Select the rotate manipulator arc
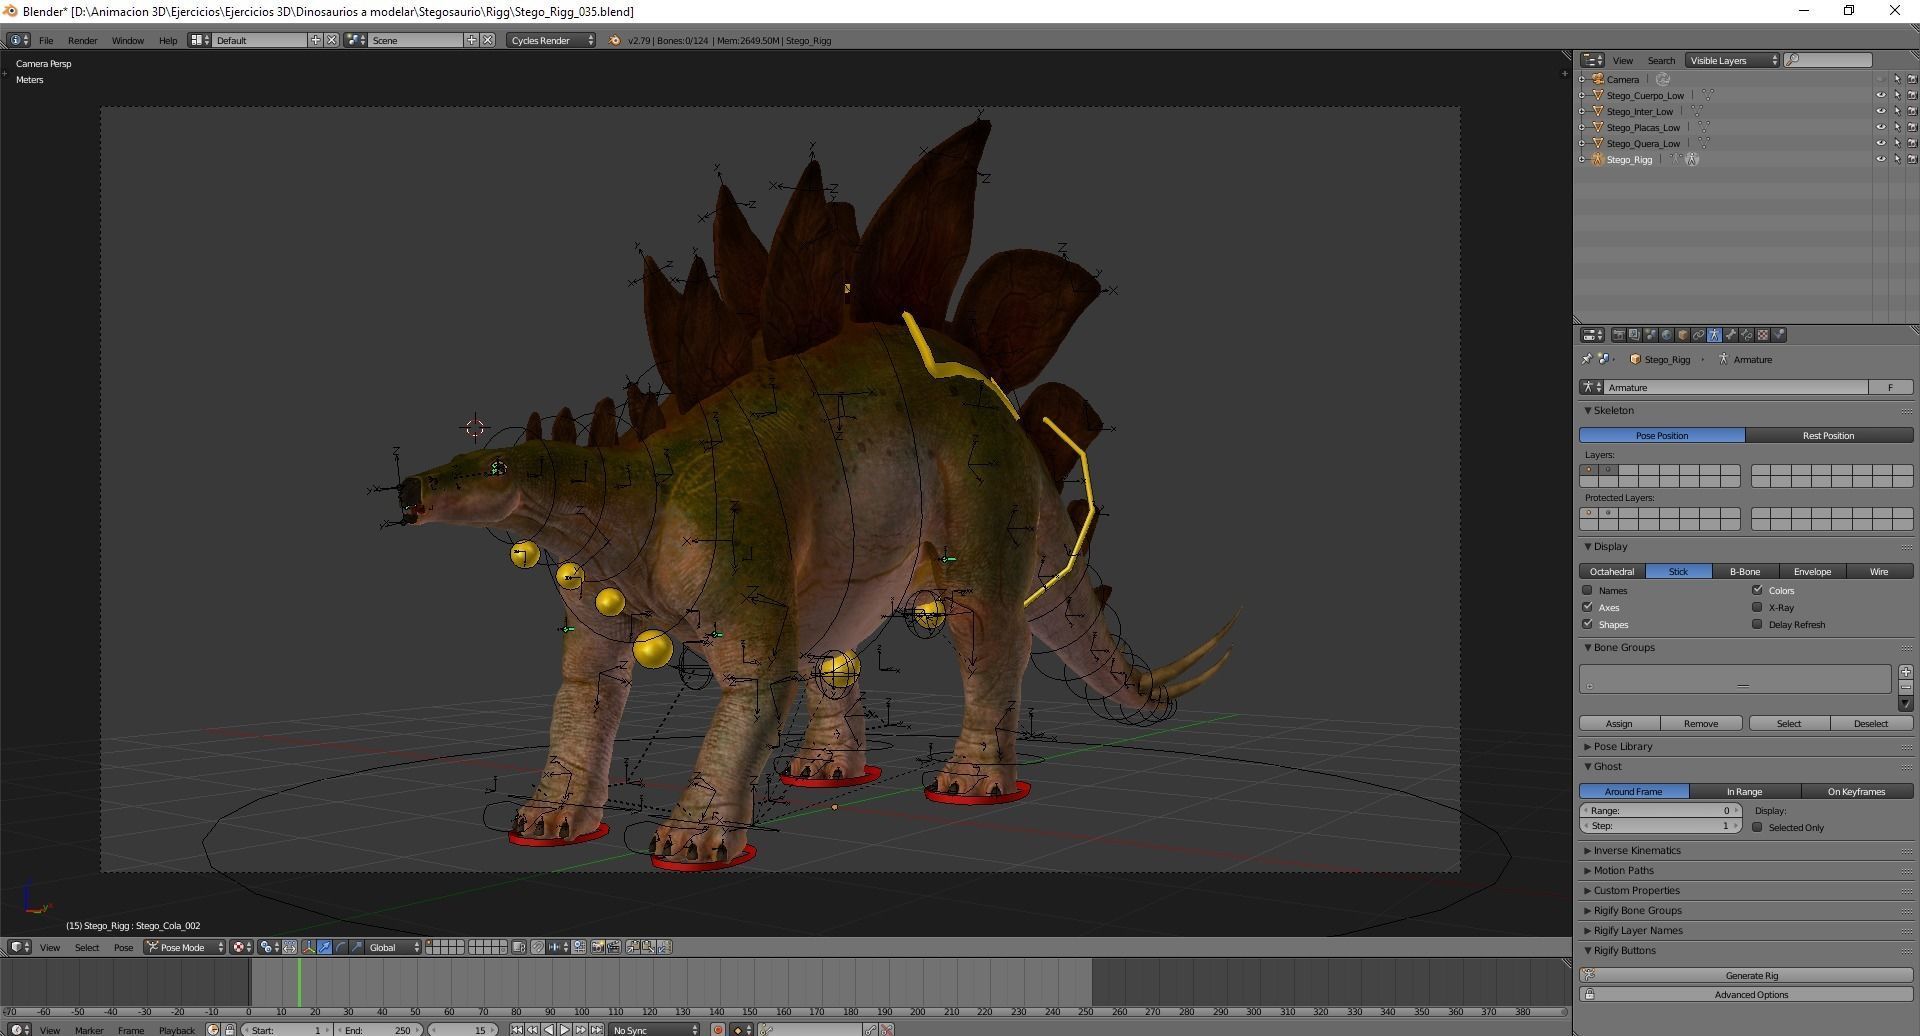 click(340, 947)
